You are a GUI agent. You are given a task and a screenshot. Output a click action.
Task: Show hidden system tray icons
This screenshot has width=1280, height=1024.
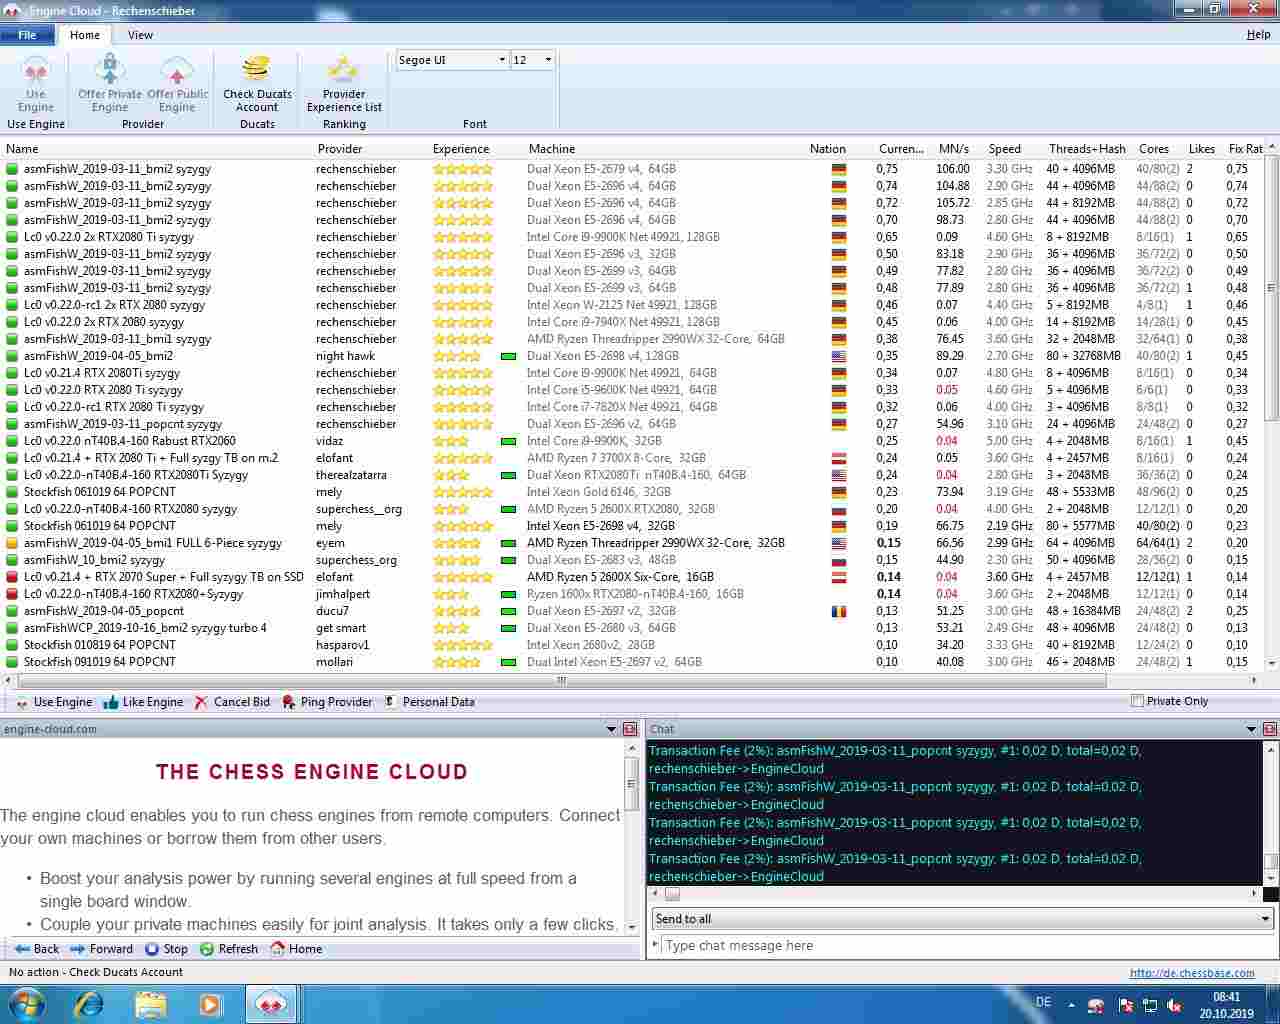pos(1071,1005)
